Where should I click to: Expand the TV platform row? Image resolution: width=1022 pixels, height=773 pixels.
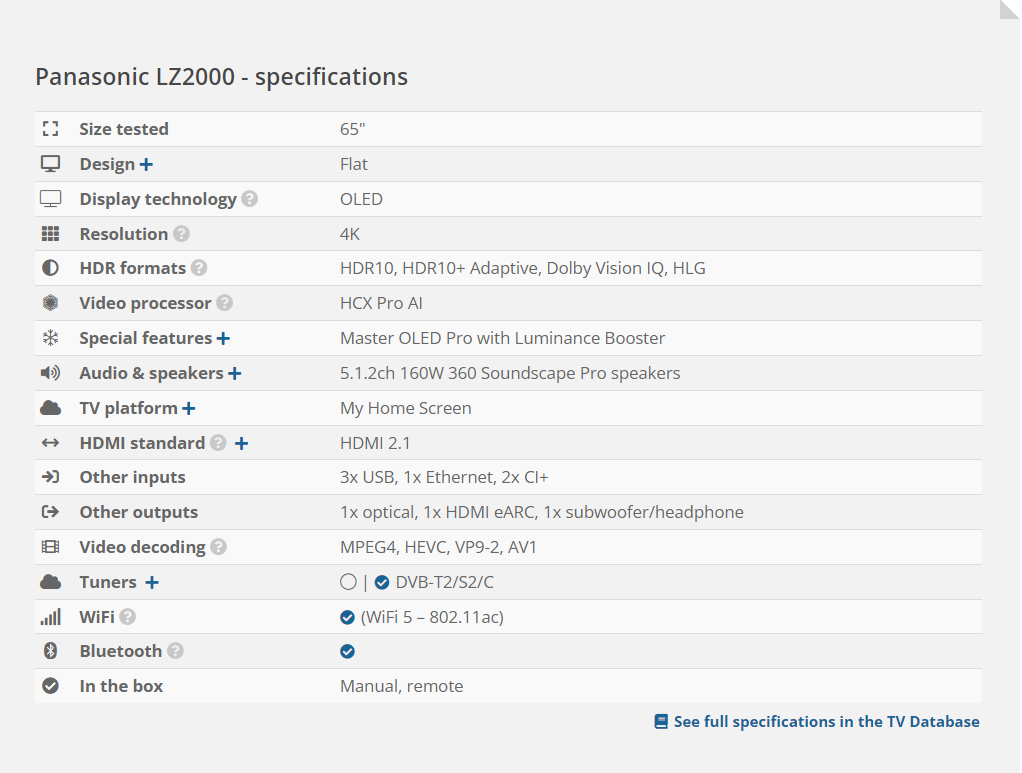tap(189, 409)
